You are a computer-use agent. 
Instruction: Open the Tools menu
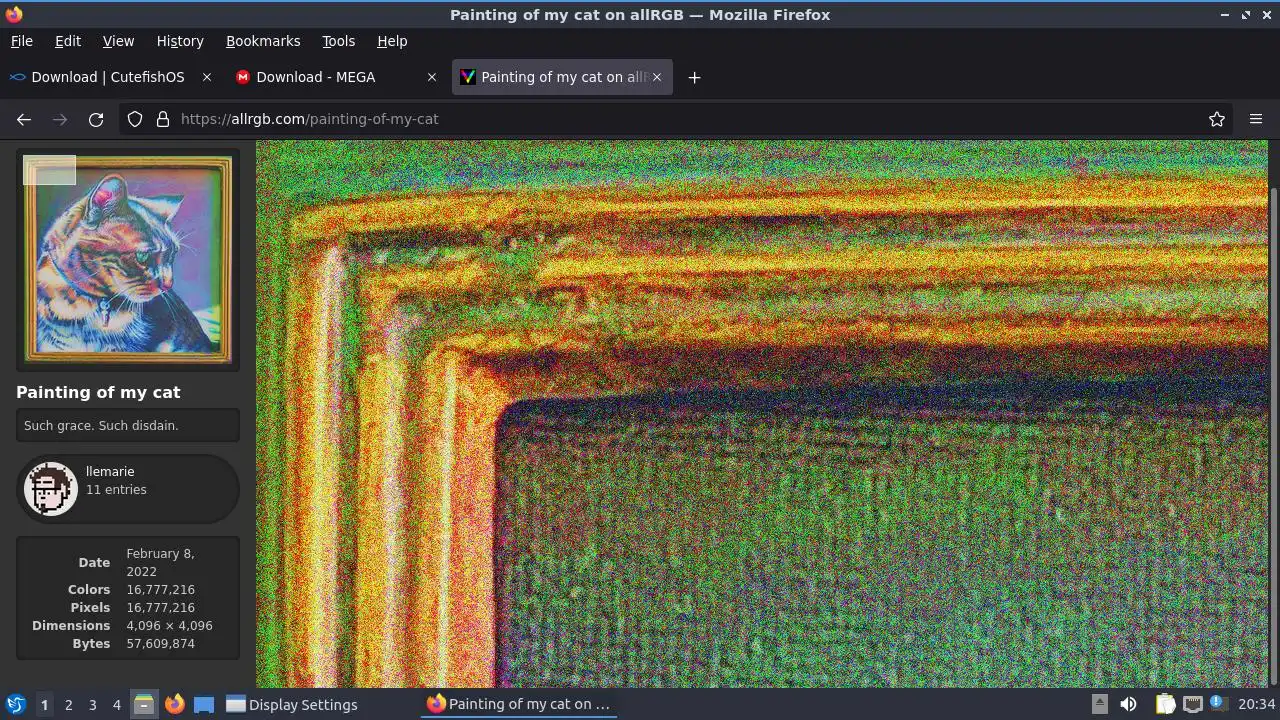tap(338, 41)
